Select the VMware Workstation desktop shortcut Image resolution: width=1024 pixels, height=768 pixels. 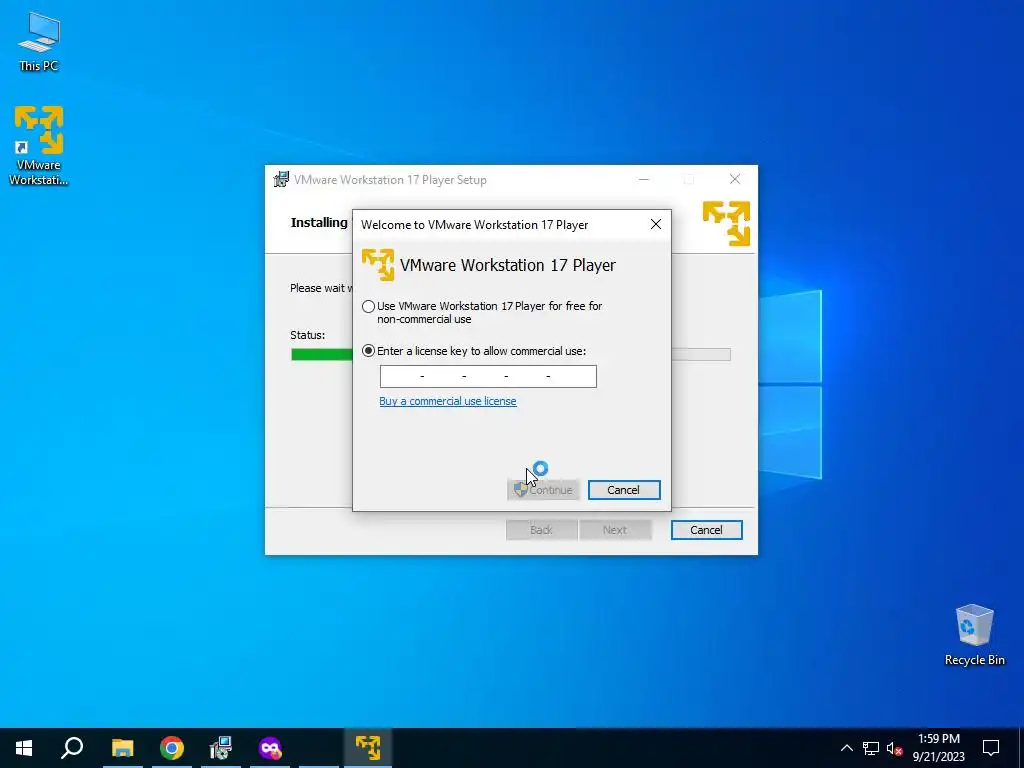39,145
